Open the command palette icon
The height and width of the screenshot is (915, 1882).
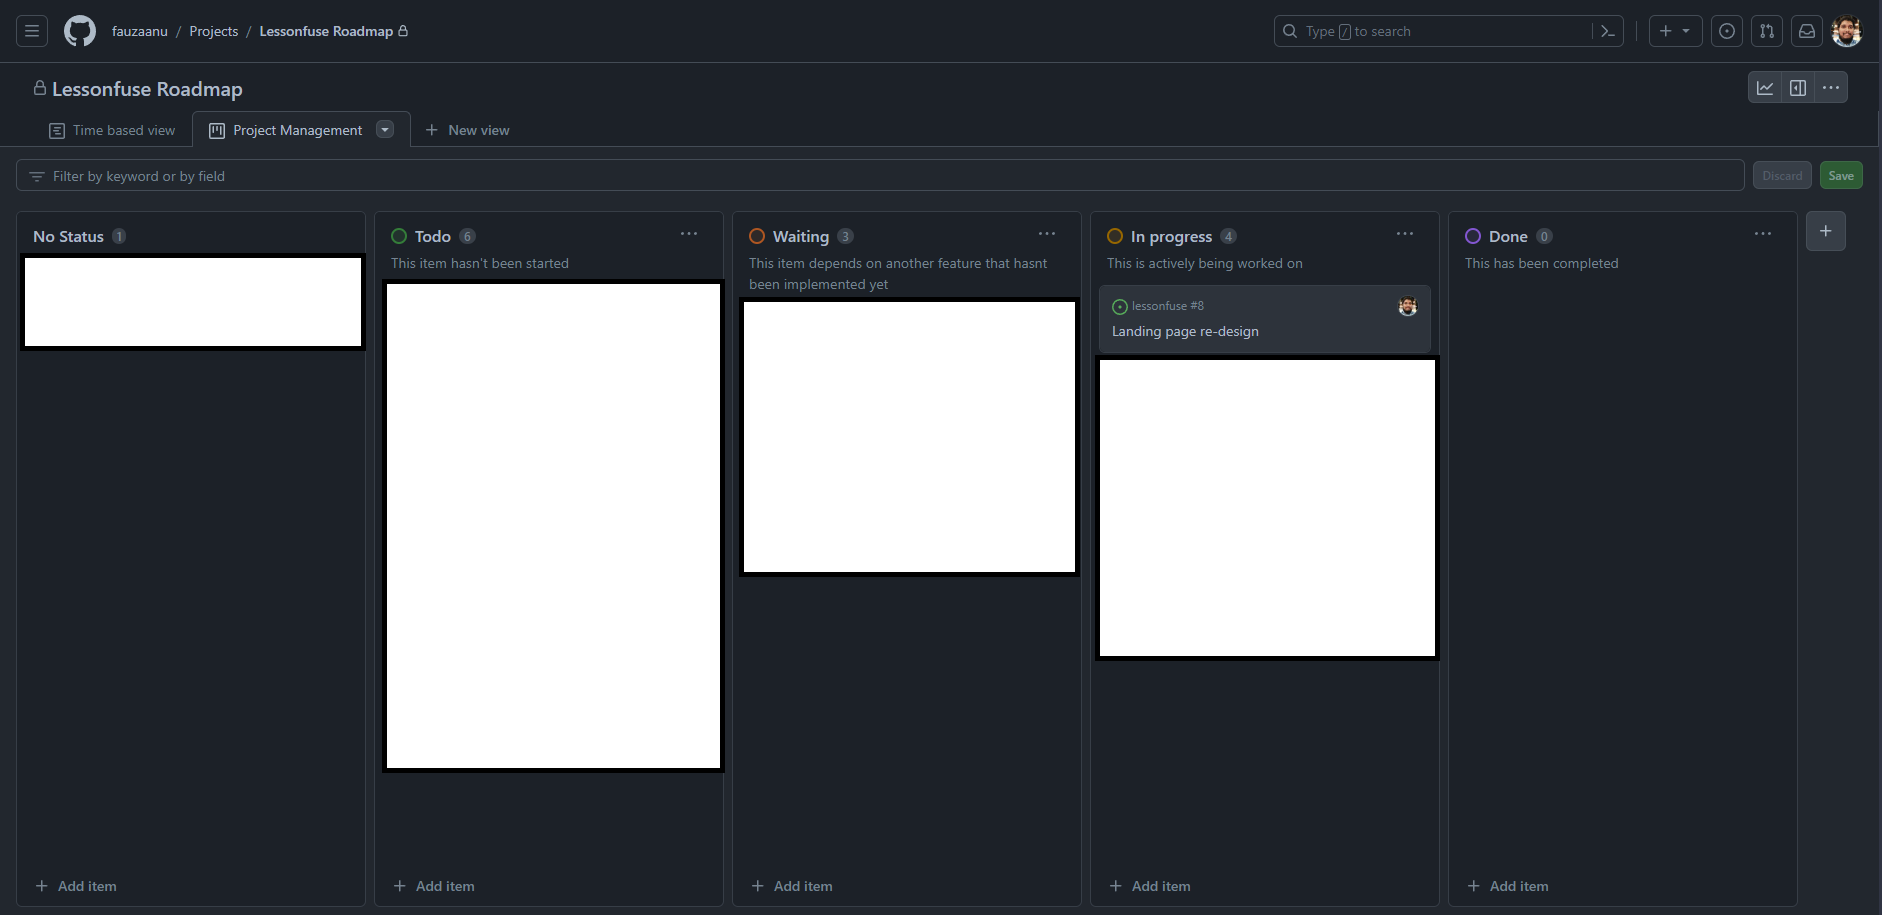pyautogui.click(x=1608, y=31)
